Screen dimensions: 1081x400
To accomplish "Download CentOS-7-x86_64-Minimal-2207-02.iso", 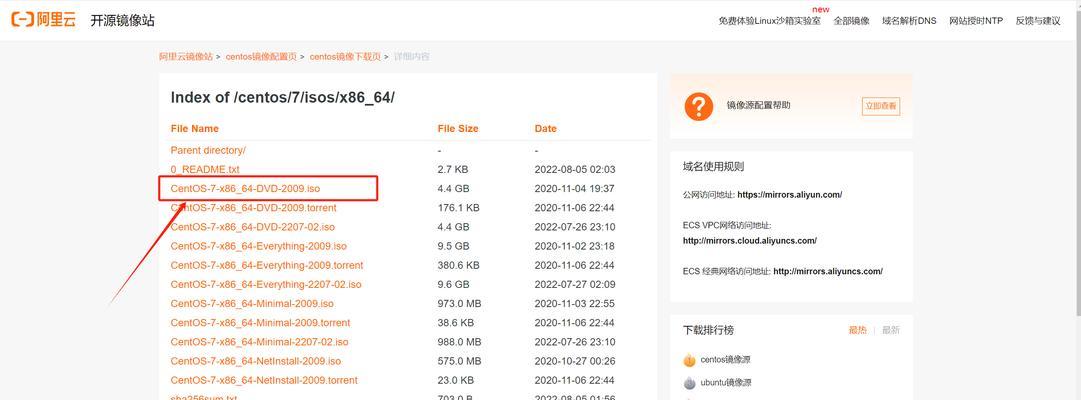I will click(x=259, y=342).
